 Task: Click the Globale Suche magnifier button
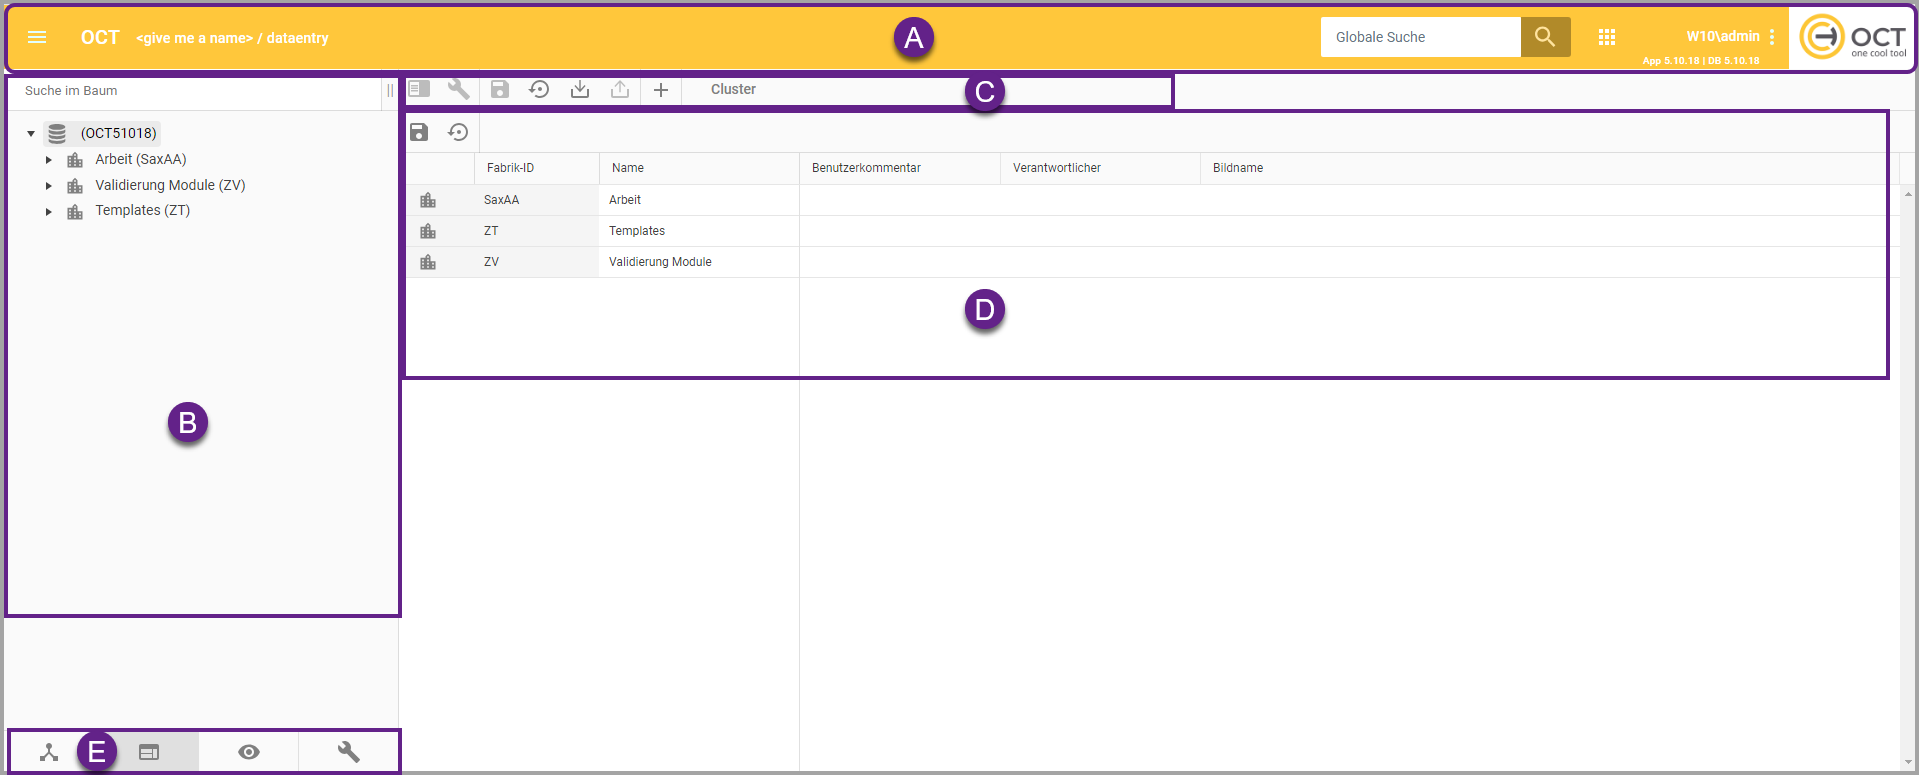pyautogui.click(x=1545, y=37)
